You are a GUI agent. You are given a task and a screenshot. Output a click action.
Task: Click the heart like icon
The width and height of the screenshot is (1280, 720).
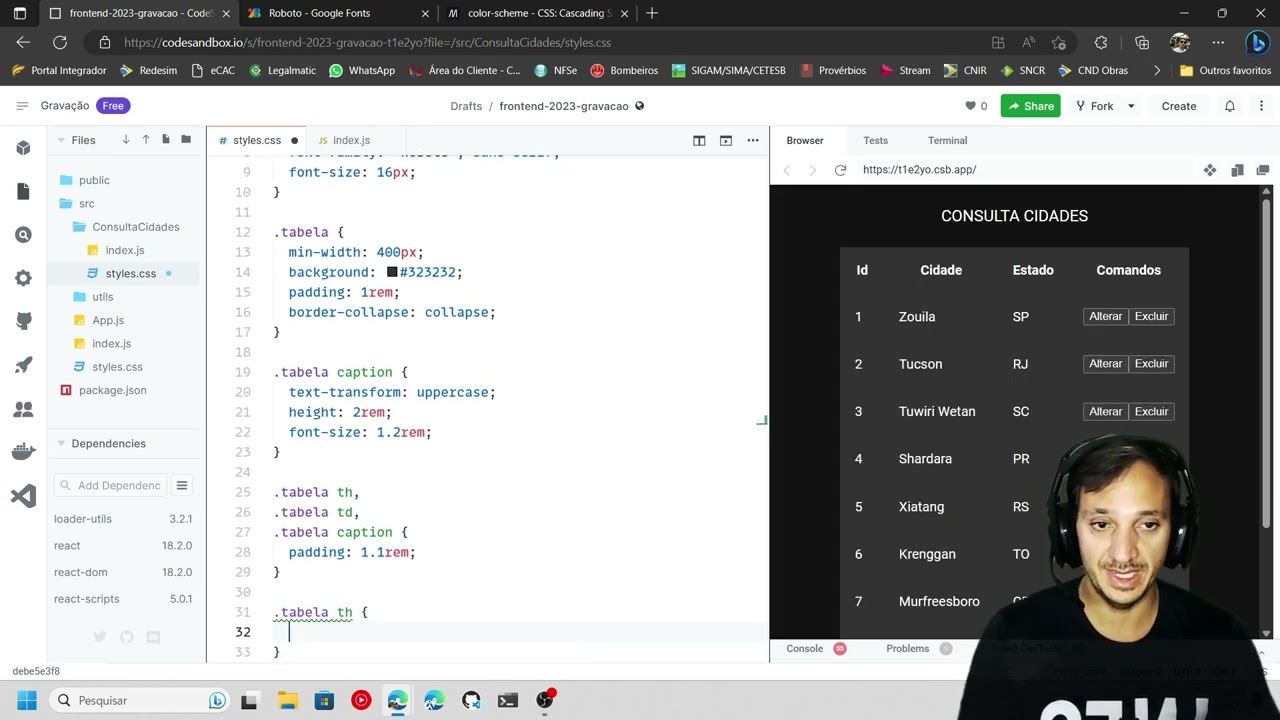click(x=970, y=106)
